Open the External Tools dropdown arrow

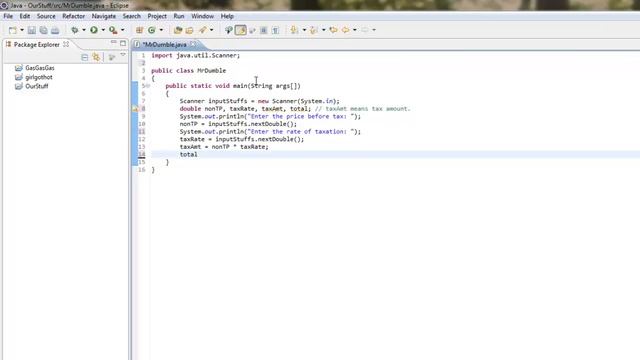tap(122, 30)
